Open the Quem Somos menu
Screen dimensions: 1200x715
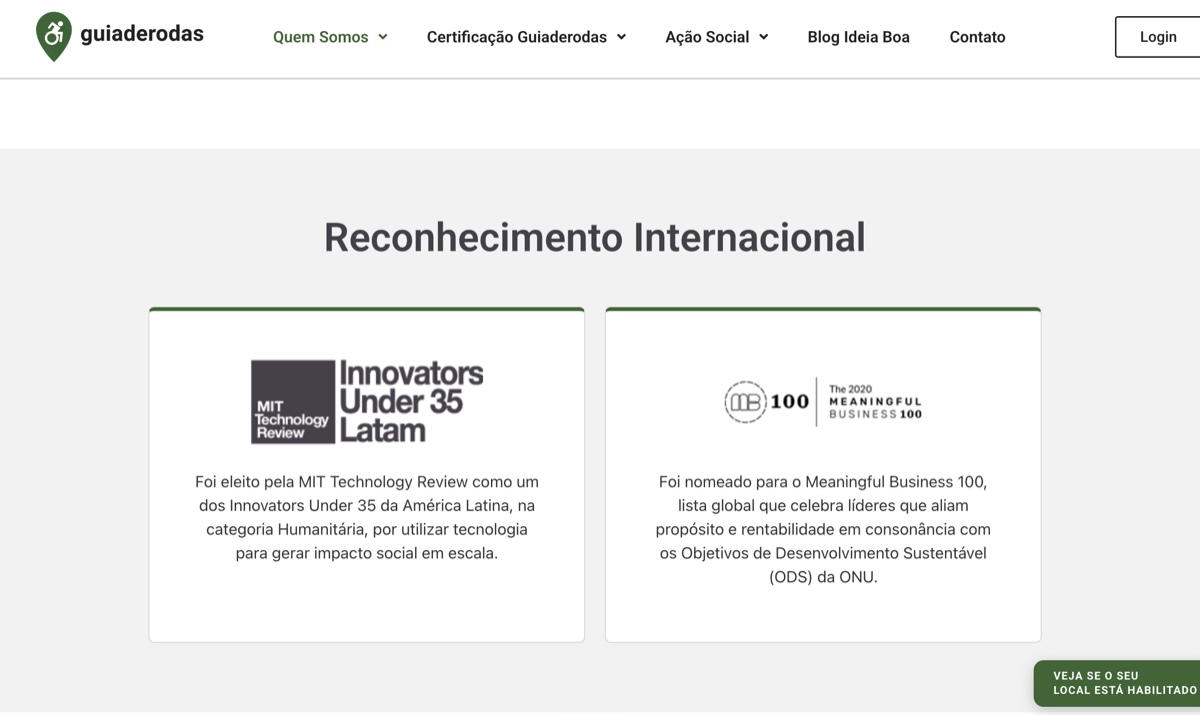321,37
